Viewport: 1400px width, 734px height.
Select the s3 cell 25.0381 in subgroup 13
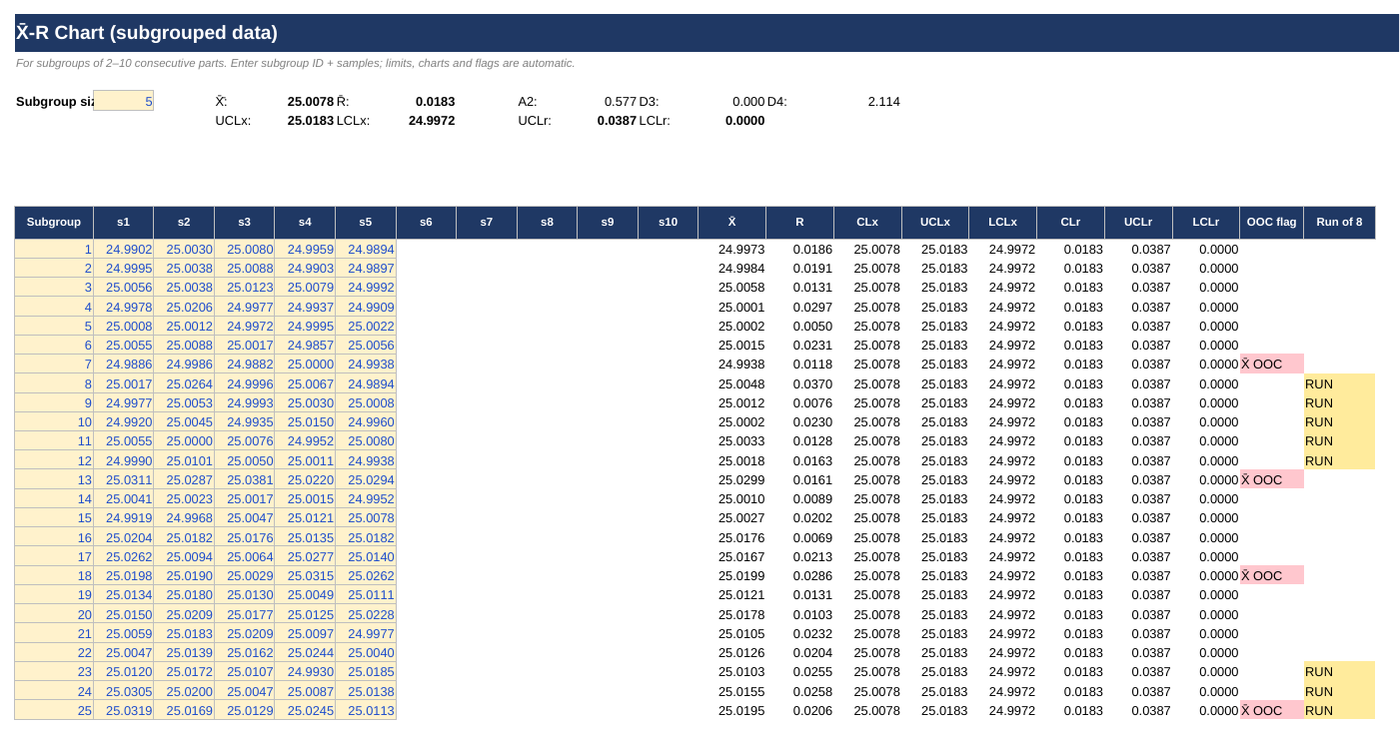pos(244,480)
